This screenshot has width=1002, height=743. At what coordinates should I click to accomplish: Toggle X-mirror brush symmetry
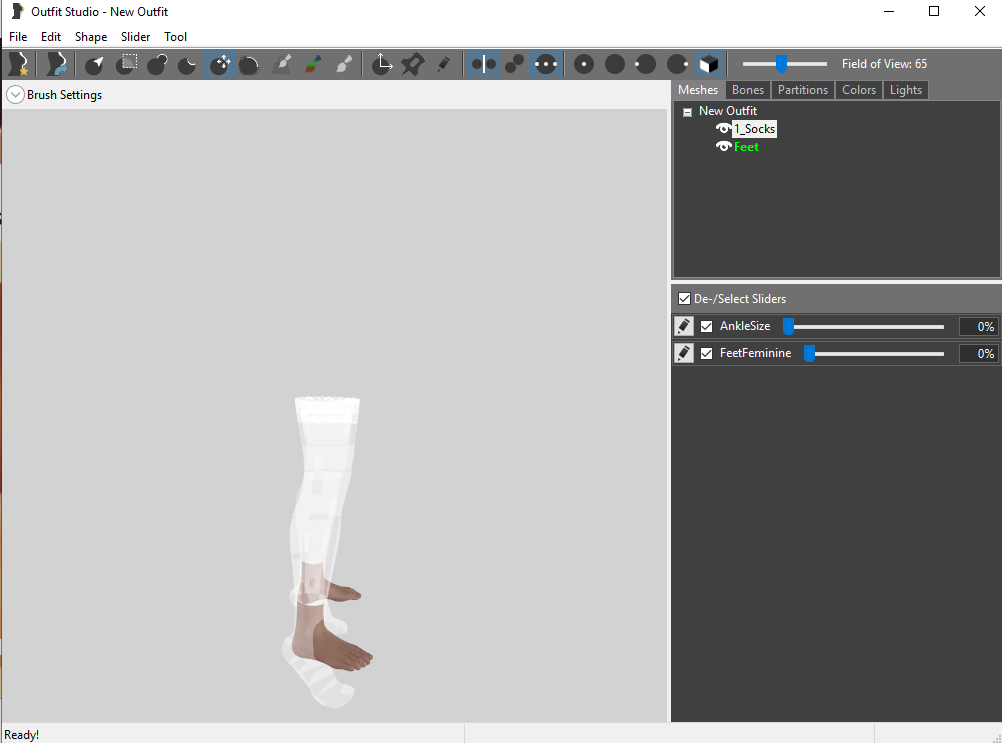click(483, 64)
